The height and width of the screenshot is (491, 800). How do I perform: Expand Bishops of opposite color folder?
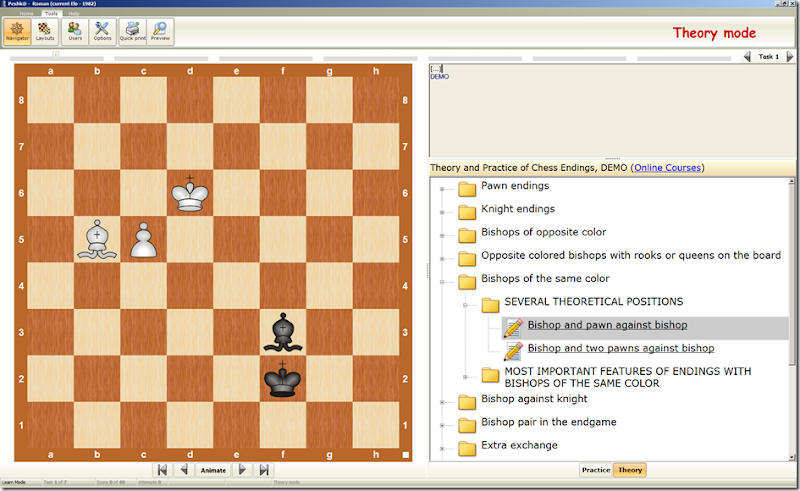(x=442, y=236)
